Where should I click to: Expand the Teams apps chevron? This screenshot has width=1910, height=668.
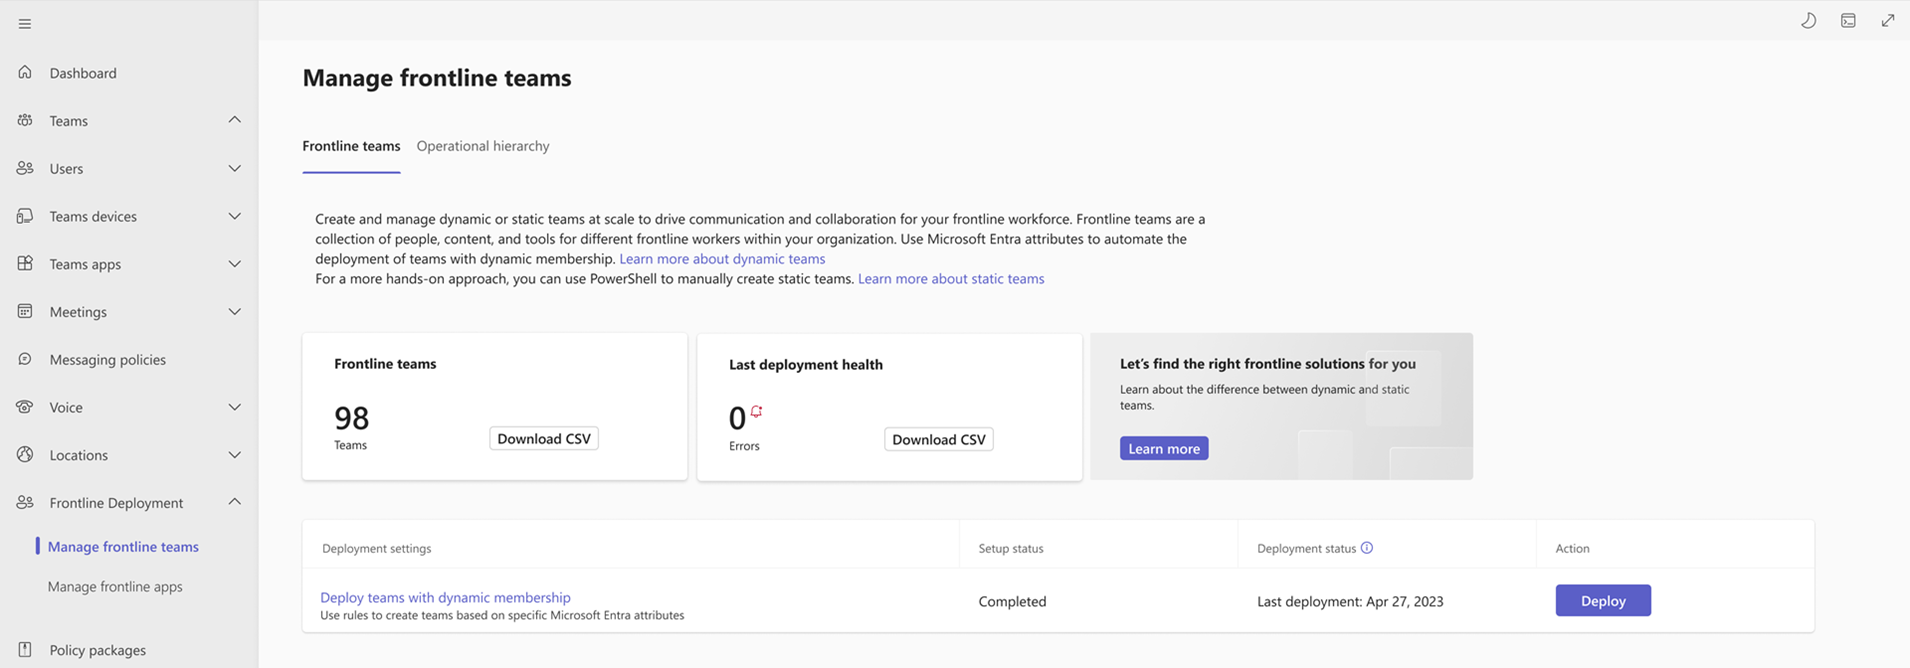pyautogui.click(x=234, y=264)
